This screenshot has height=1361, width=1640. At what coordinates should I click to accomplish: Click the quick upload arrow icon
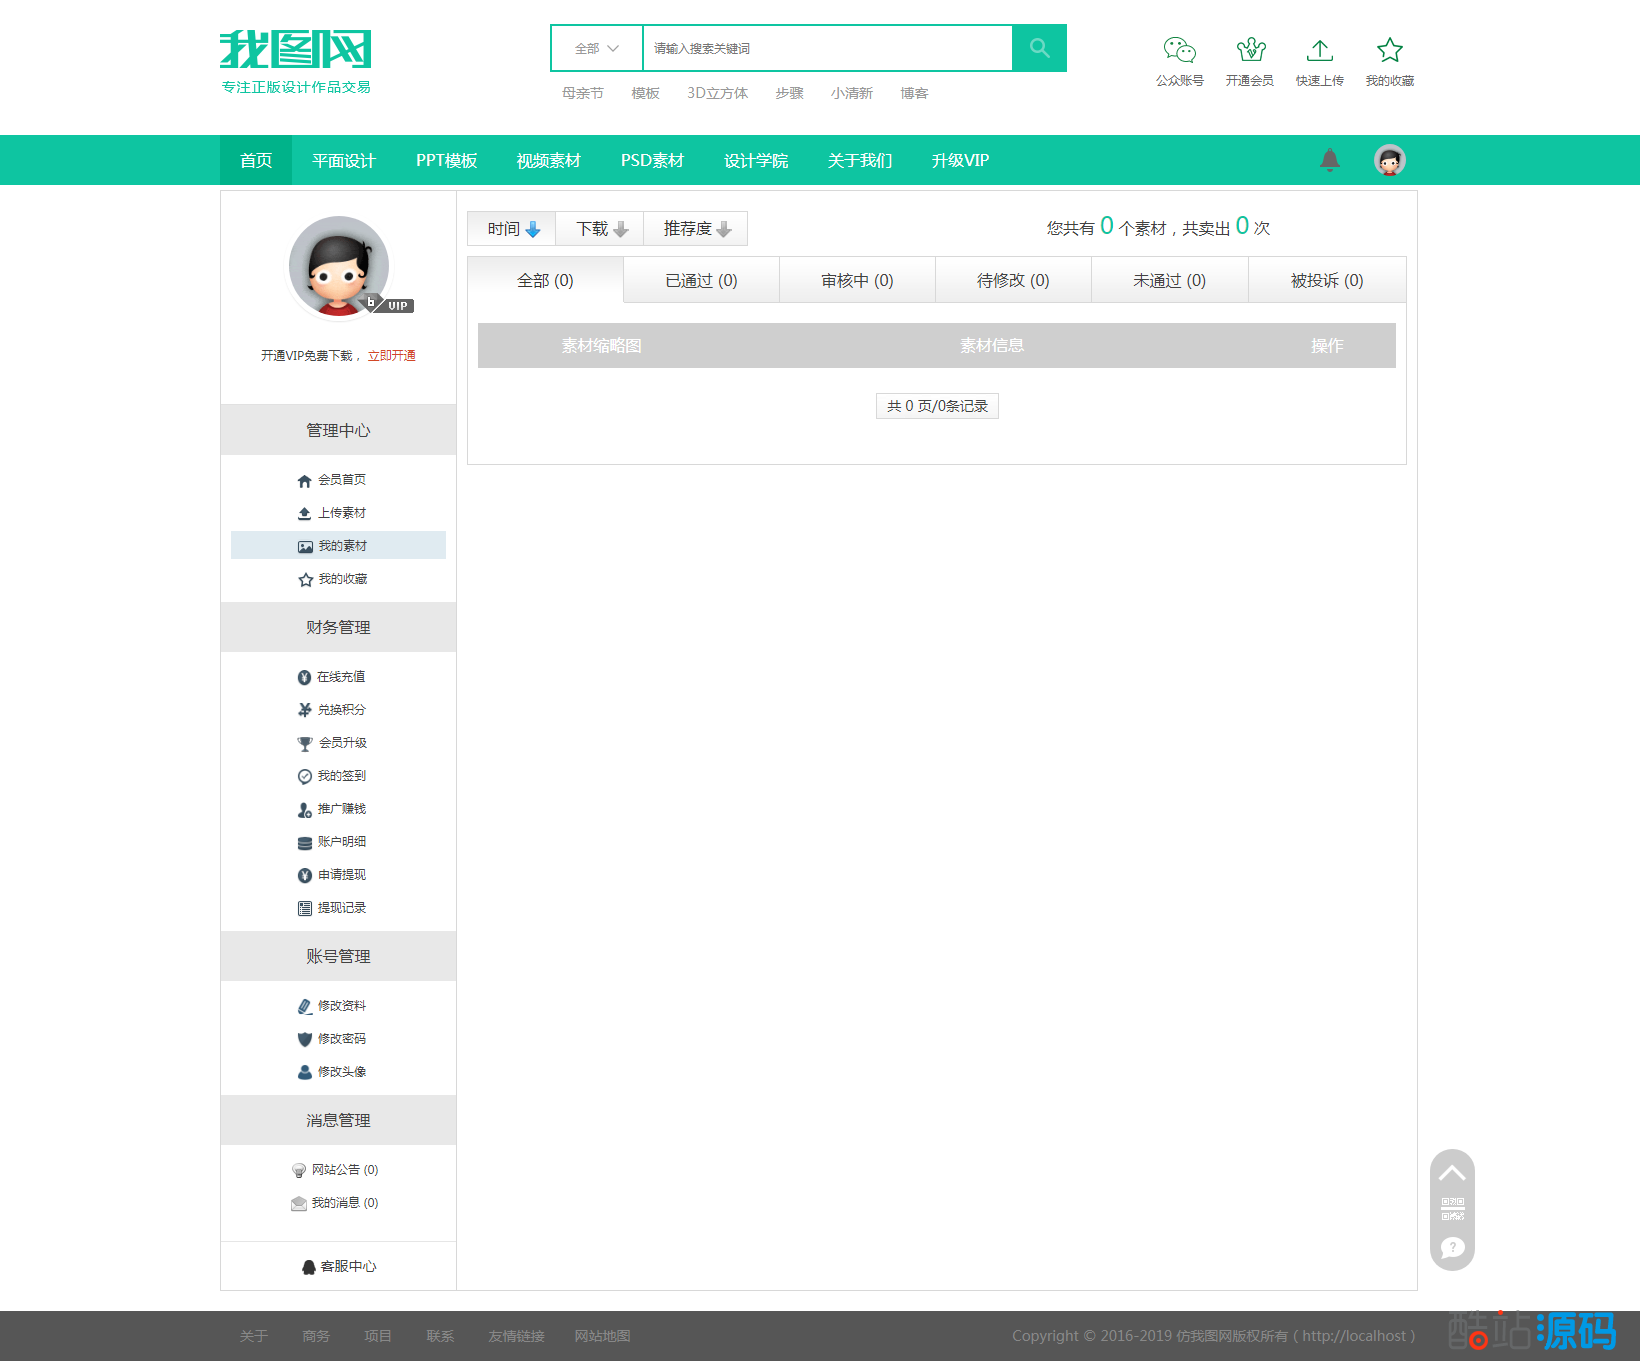(x=1319, y=51)
